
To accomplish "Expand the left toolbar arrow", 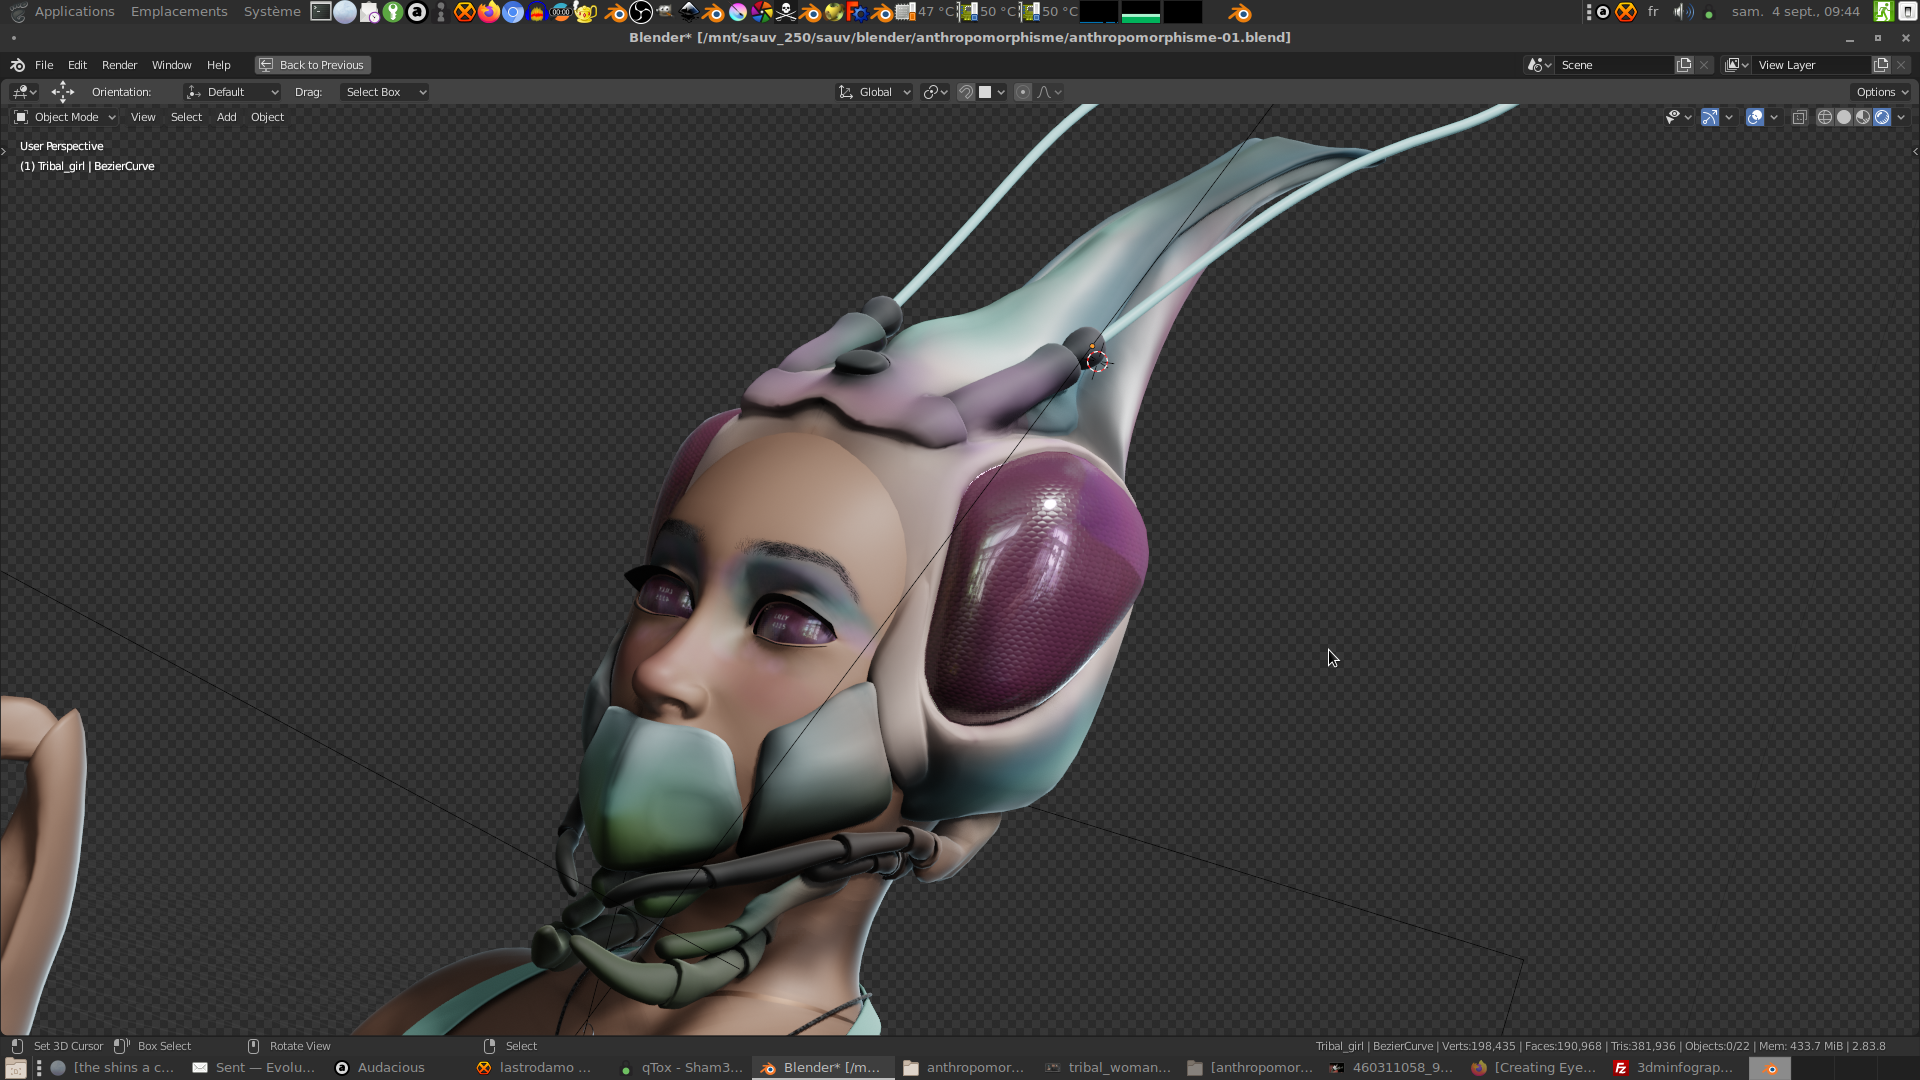I will point(4,152).
